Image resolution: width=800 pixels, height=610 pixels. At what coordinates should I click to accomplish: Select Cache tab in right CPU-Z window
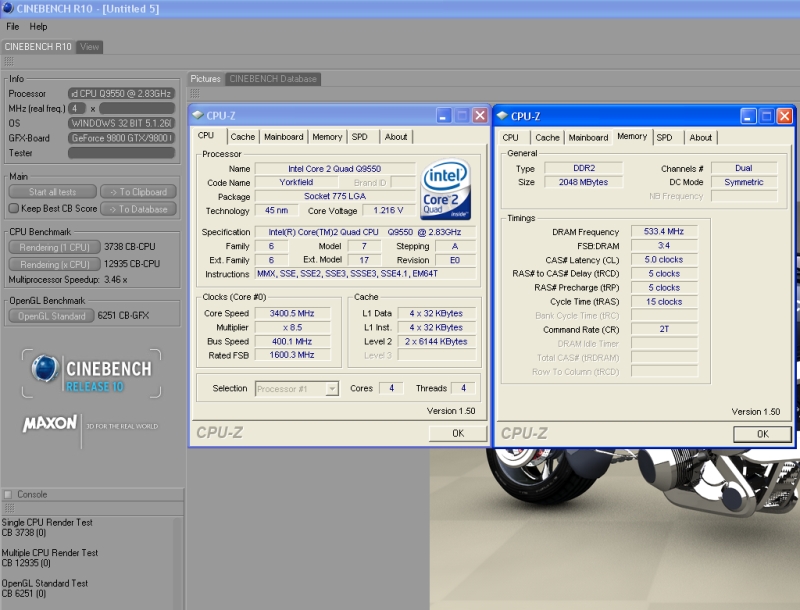click(x=547, y=137)
